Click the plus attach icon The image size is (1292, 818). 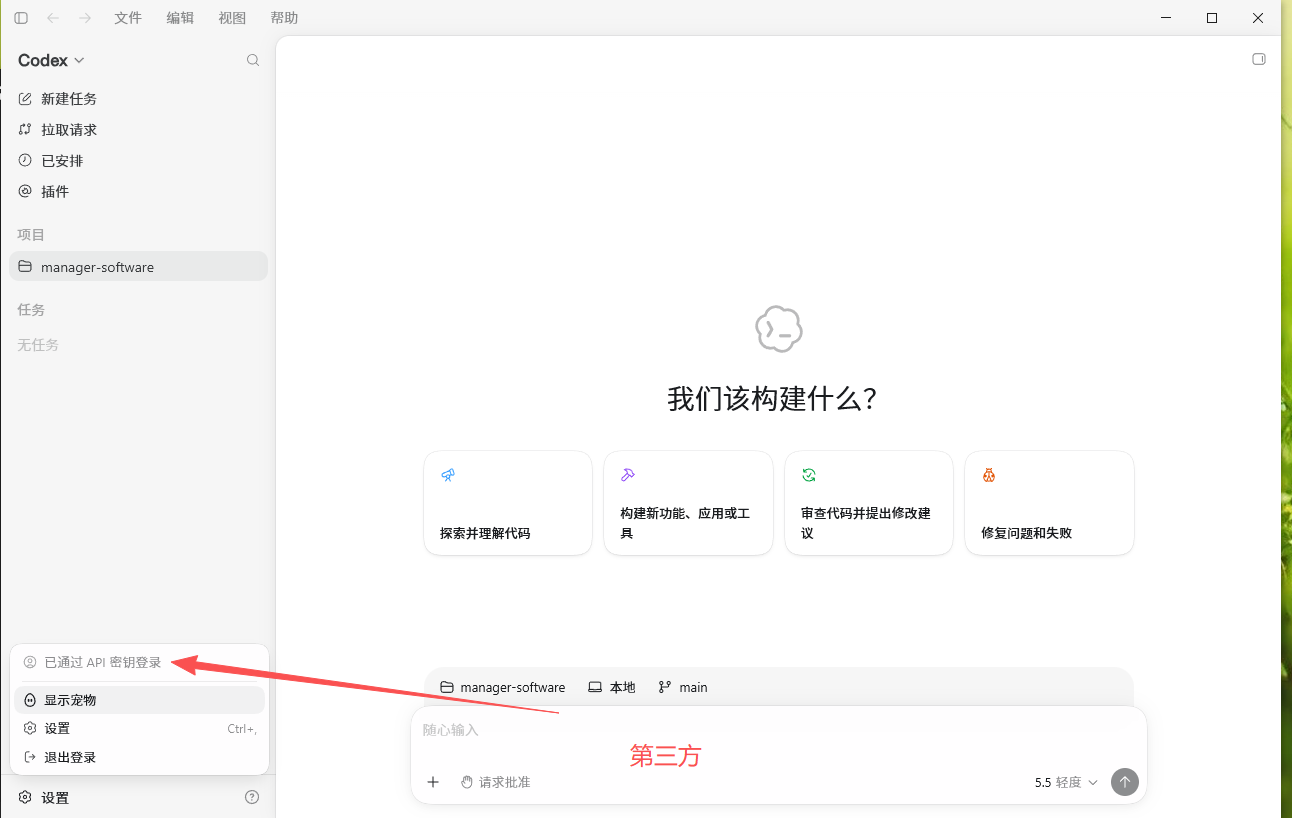[x=433, y=782]
